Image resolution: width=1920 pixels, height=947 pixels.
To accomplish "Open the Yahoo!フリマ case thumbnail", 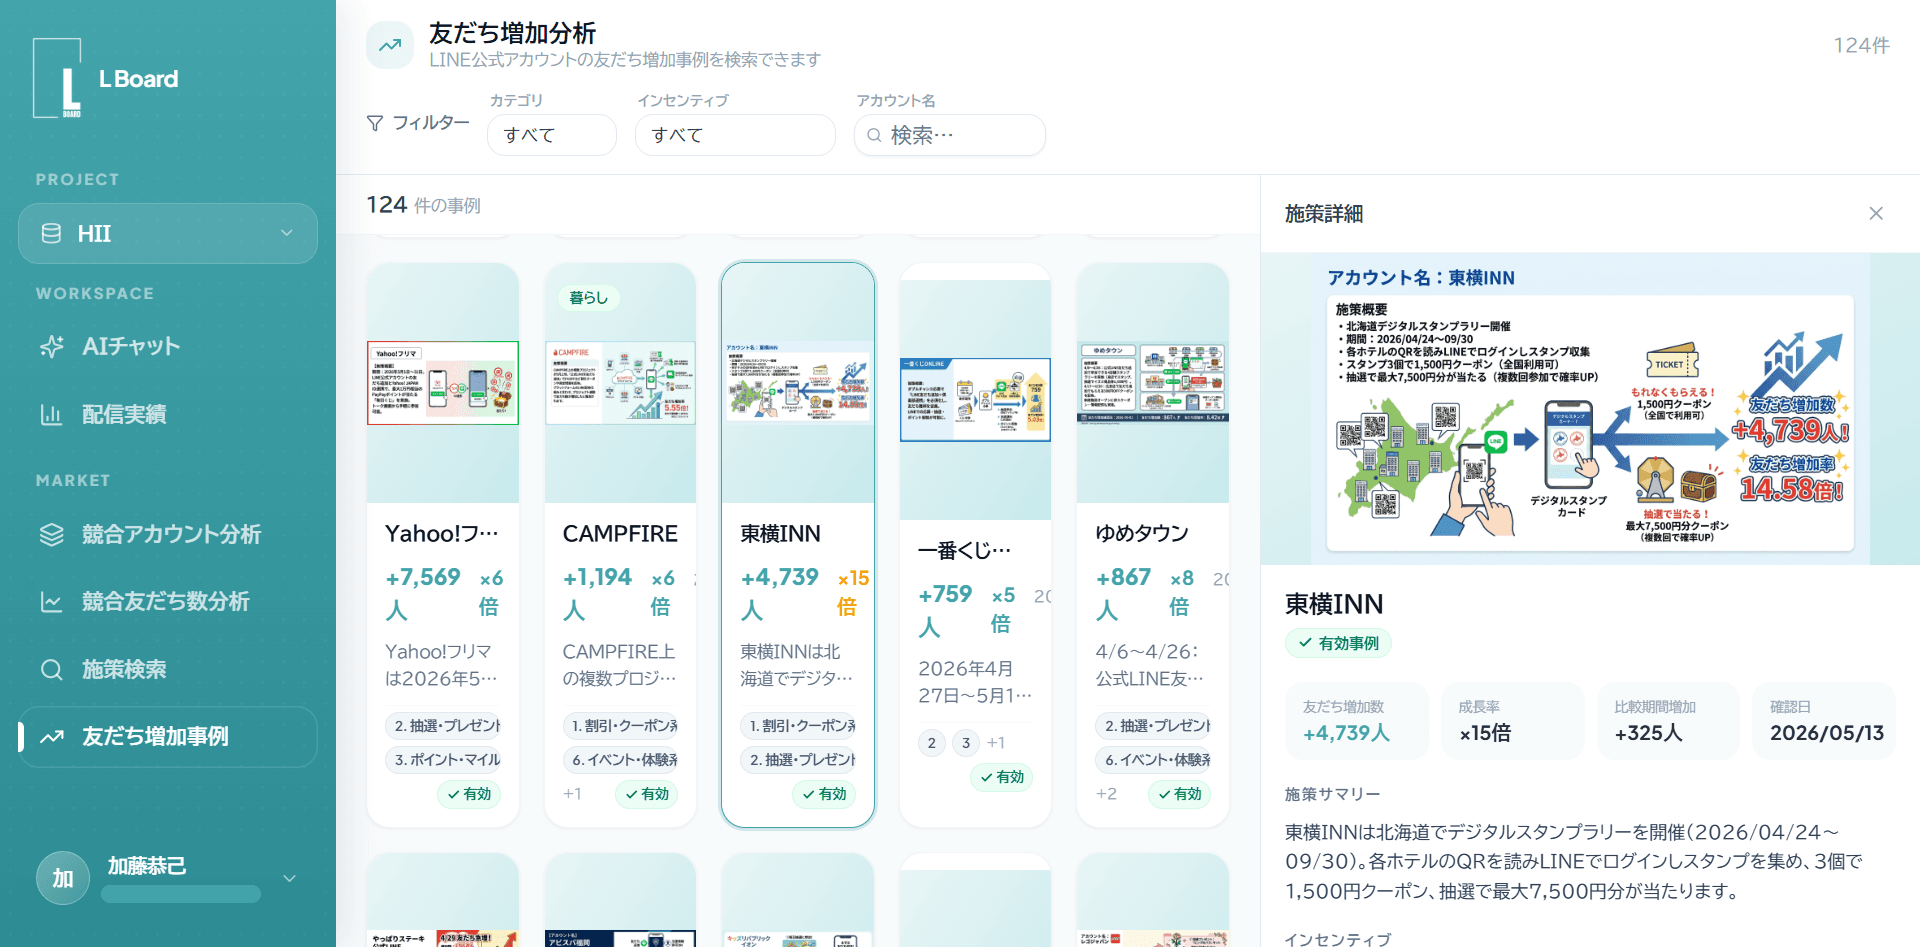I will (x=443, y=383).
